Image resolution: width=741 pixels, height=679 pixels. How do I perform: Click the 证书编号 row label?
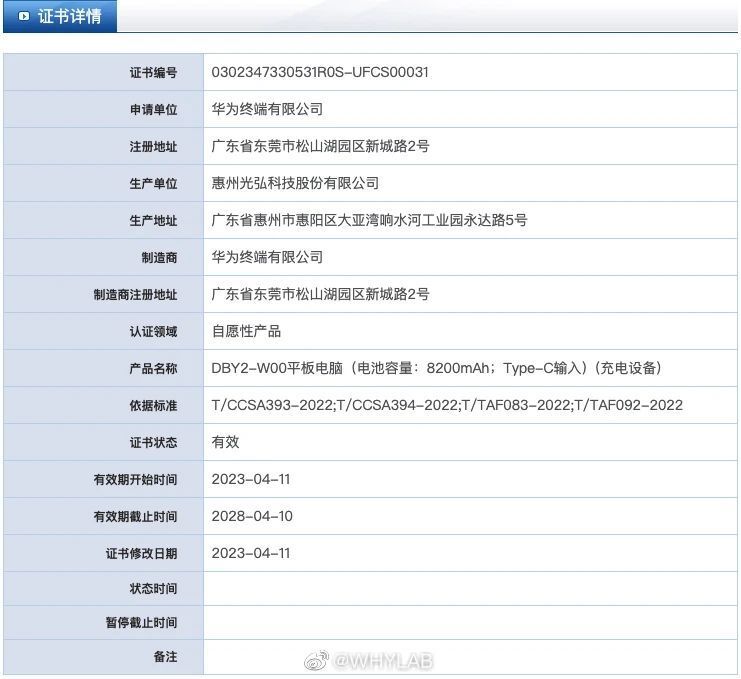(154, 73)
